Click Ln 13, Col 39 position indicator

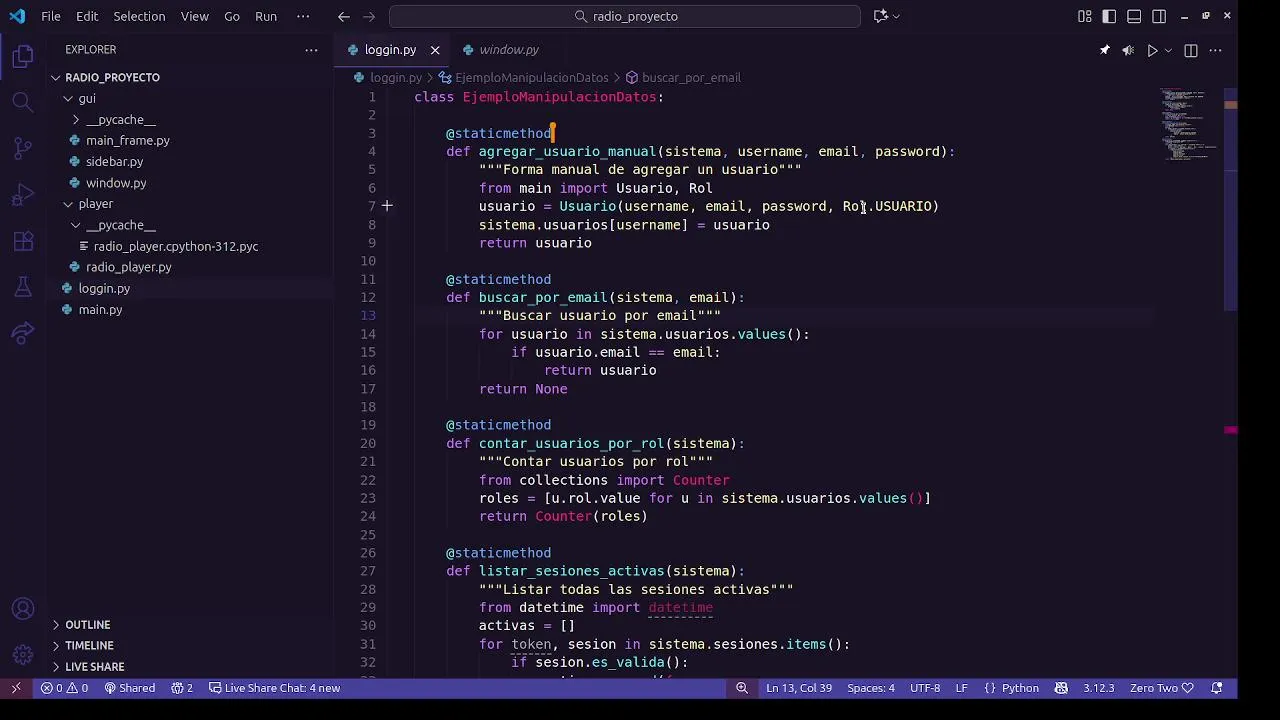[x=799, y=688]
